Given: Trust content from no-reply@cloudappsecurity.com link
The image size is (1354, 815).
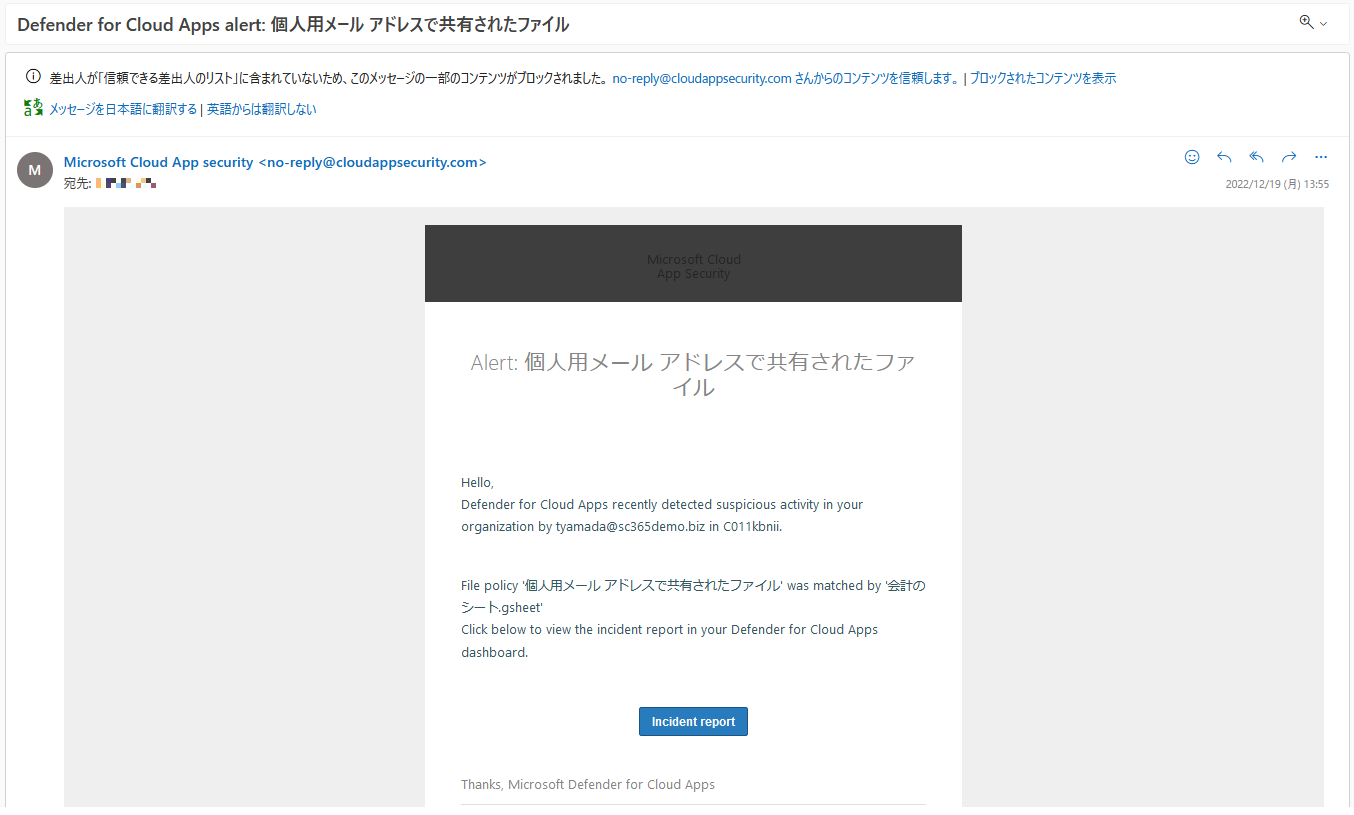Looking at the screenshot, I should [x=785, y=78].
